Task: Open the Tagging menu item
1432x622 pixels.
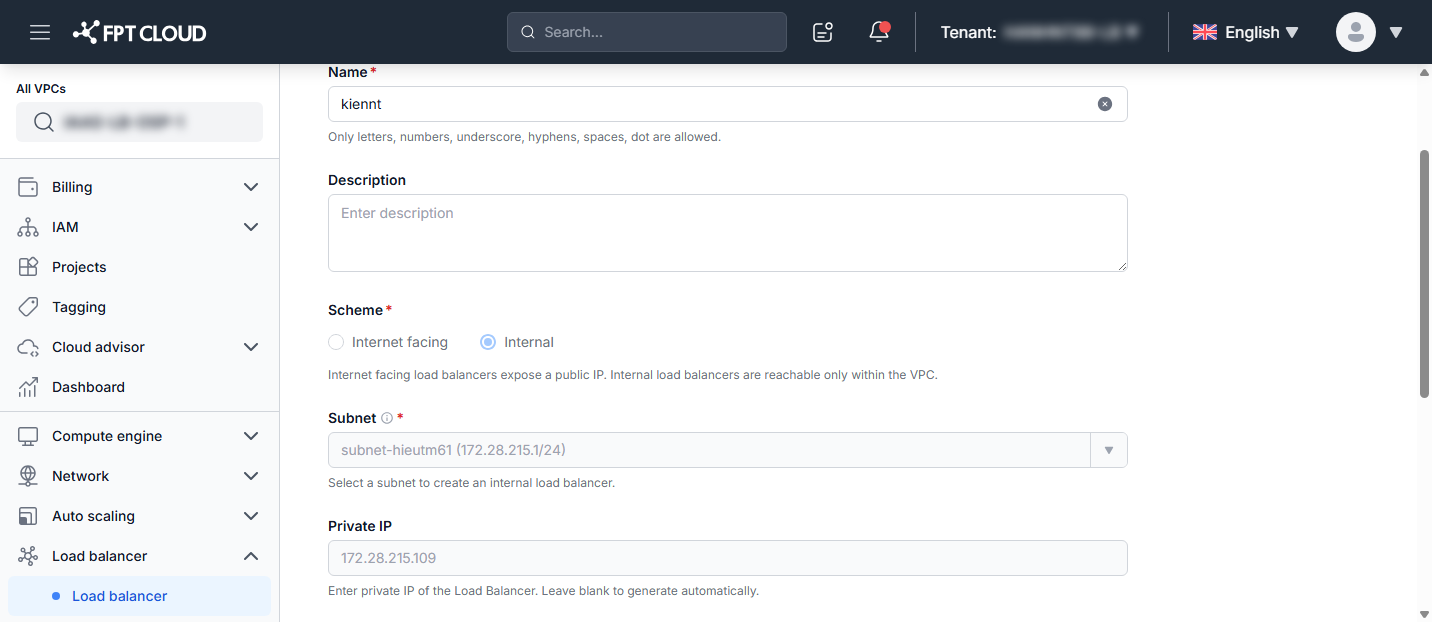Action: pos(139,307)
